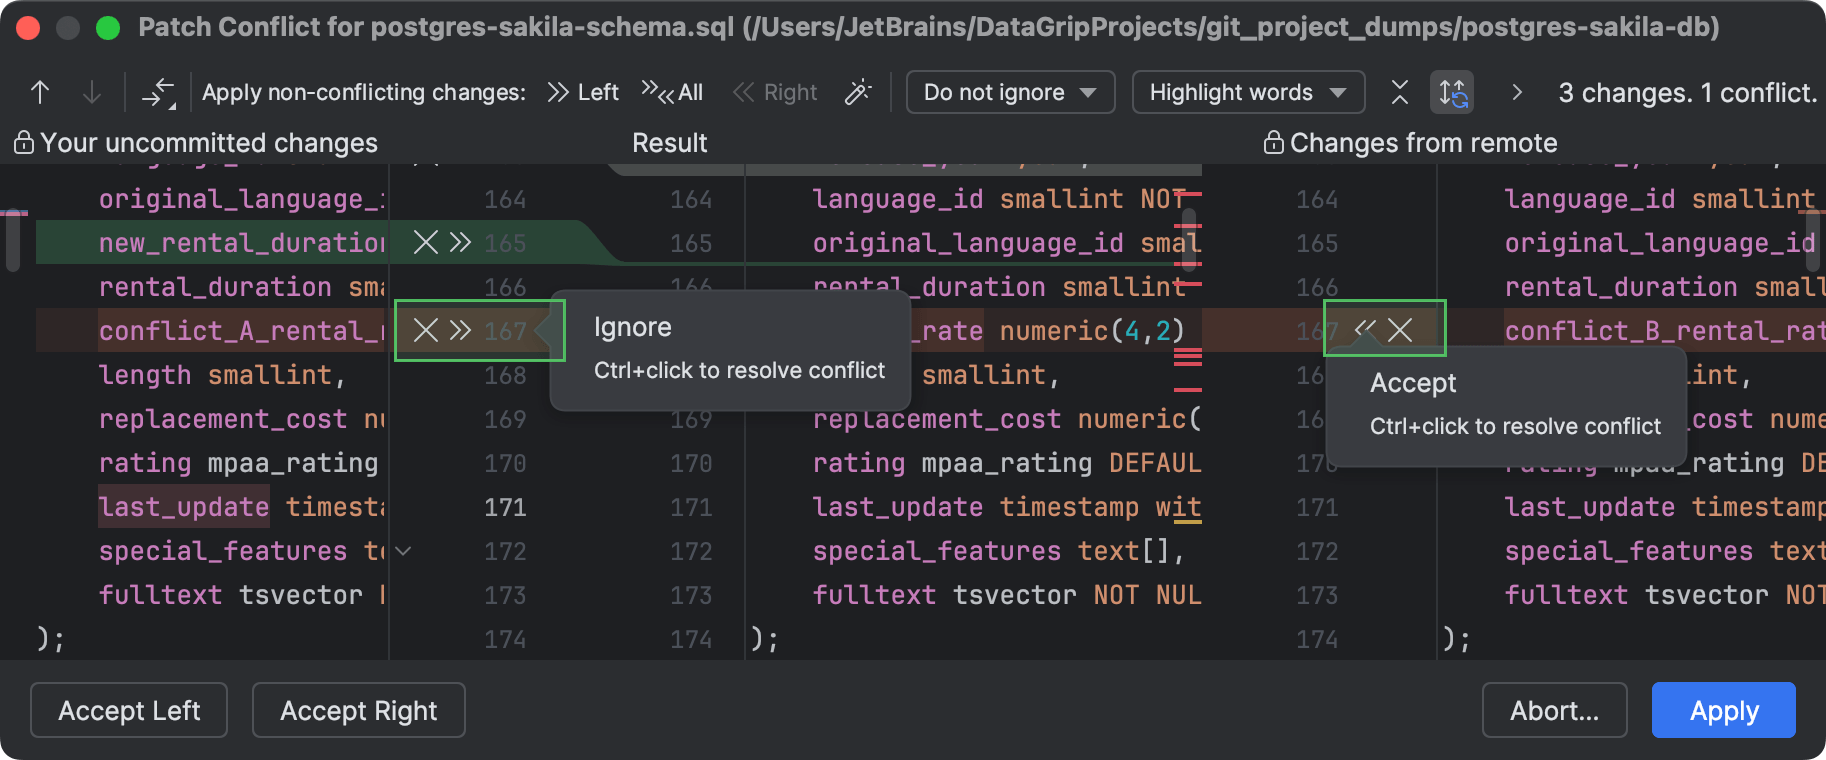
Task: Go to next difference down arrow
Action: point(91,93)
